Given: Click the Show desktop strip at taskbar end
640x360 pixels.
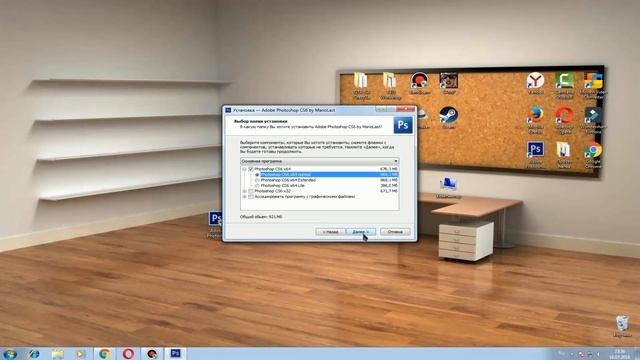Looking at the screenshot, I should (x=637, y=354).
